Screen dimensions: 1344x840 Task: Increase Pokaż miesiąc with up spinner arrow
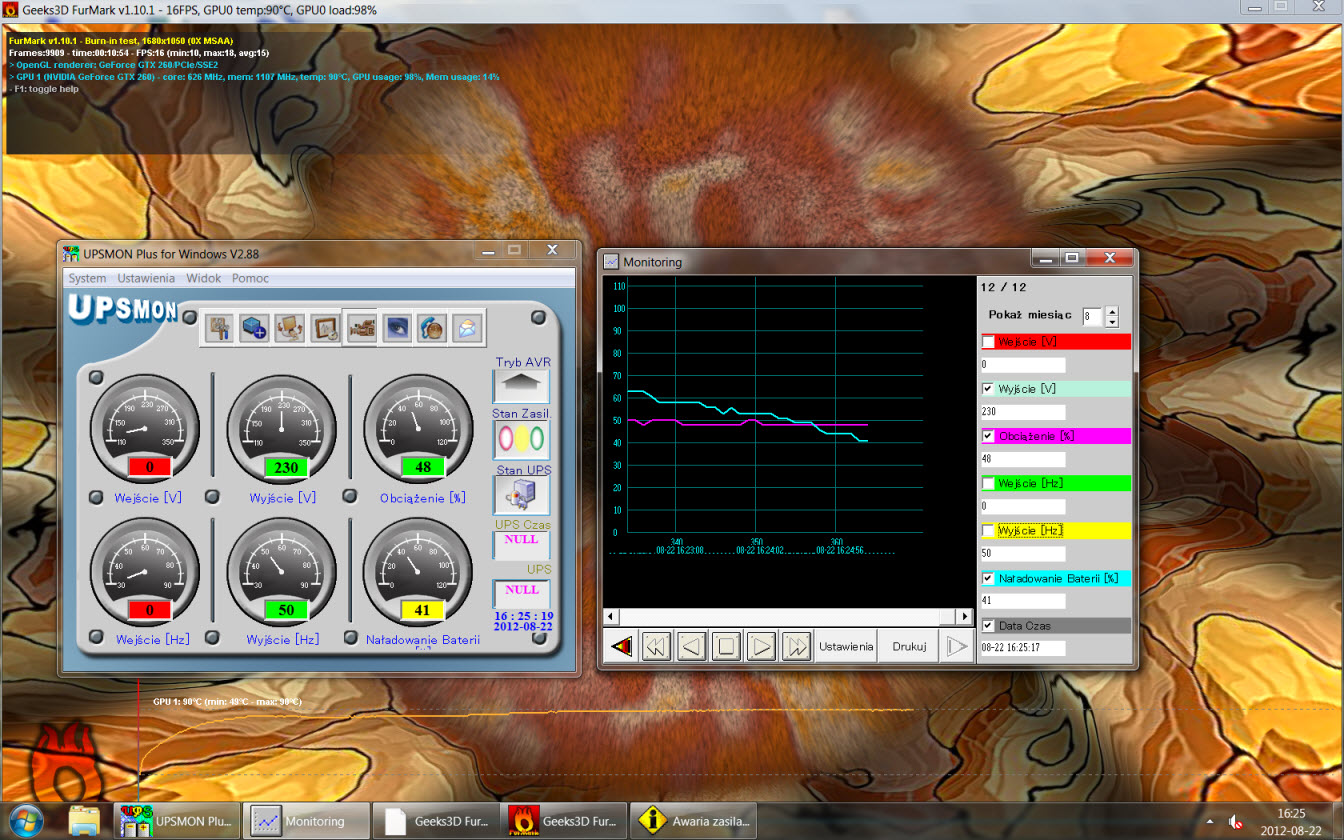(x=1111, y=311)
